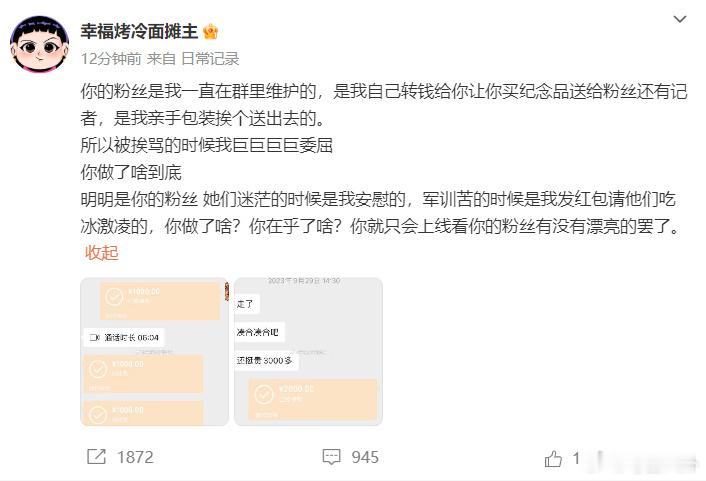
Task: Click the 凑合凑合吧 chat bubble
Action: pos(258,332)
